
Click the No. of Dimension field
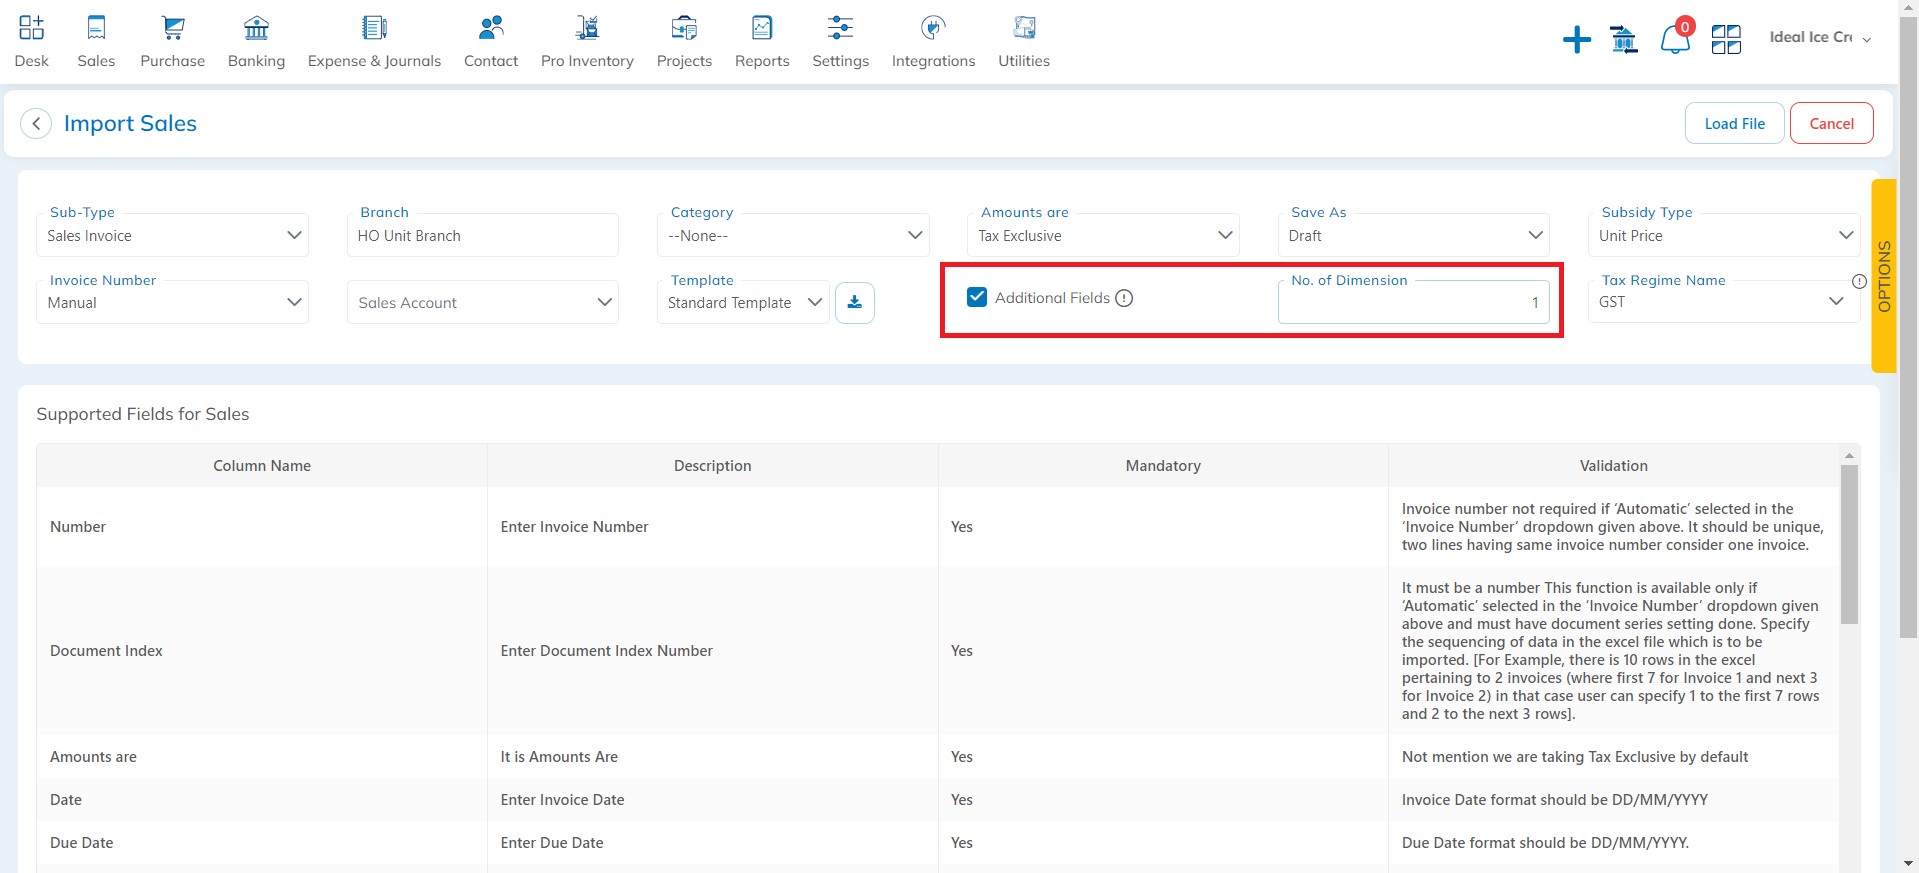[1413, 303]
